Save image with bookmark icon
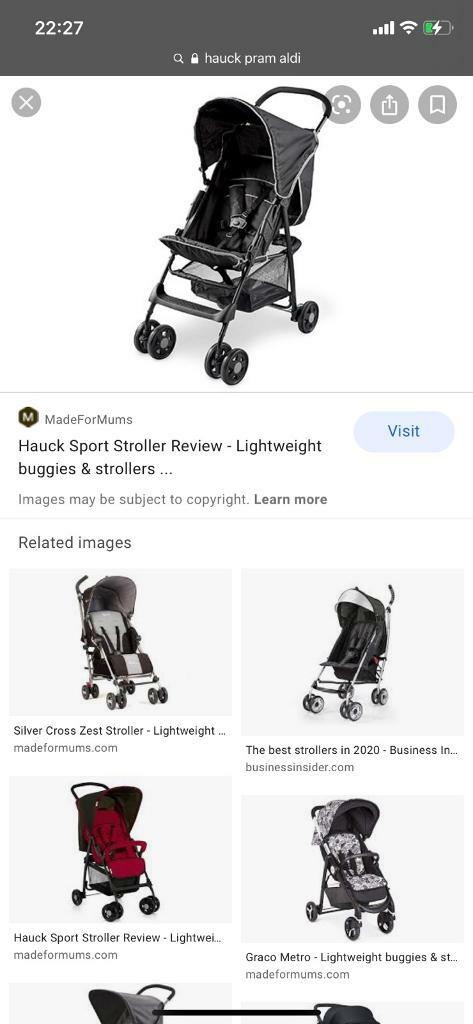473x1024 pixels. click(437, 104)
